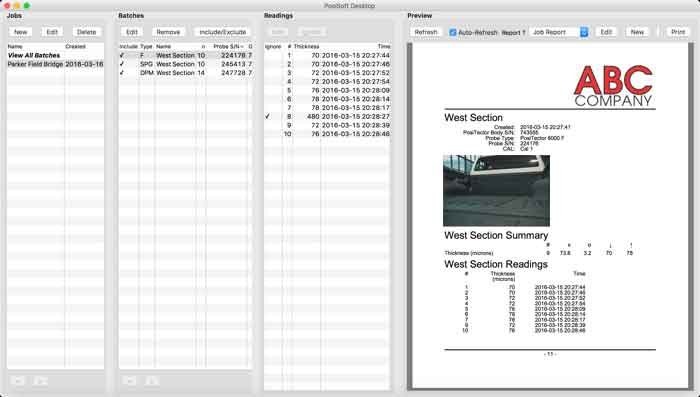Toggle the Auto-Refresh checkbox

pyautogui.click(x=453, y=33)
